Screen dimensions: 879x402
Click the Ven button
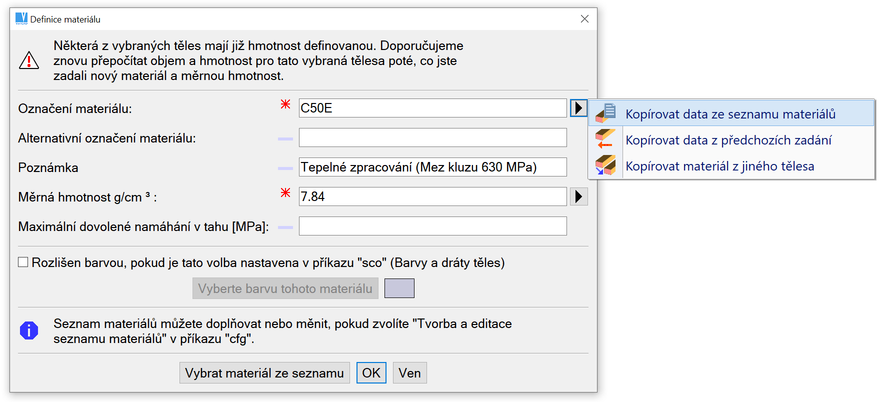(409, 373)
